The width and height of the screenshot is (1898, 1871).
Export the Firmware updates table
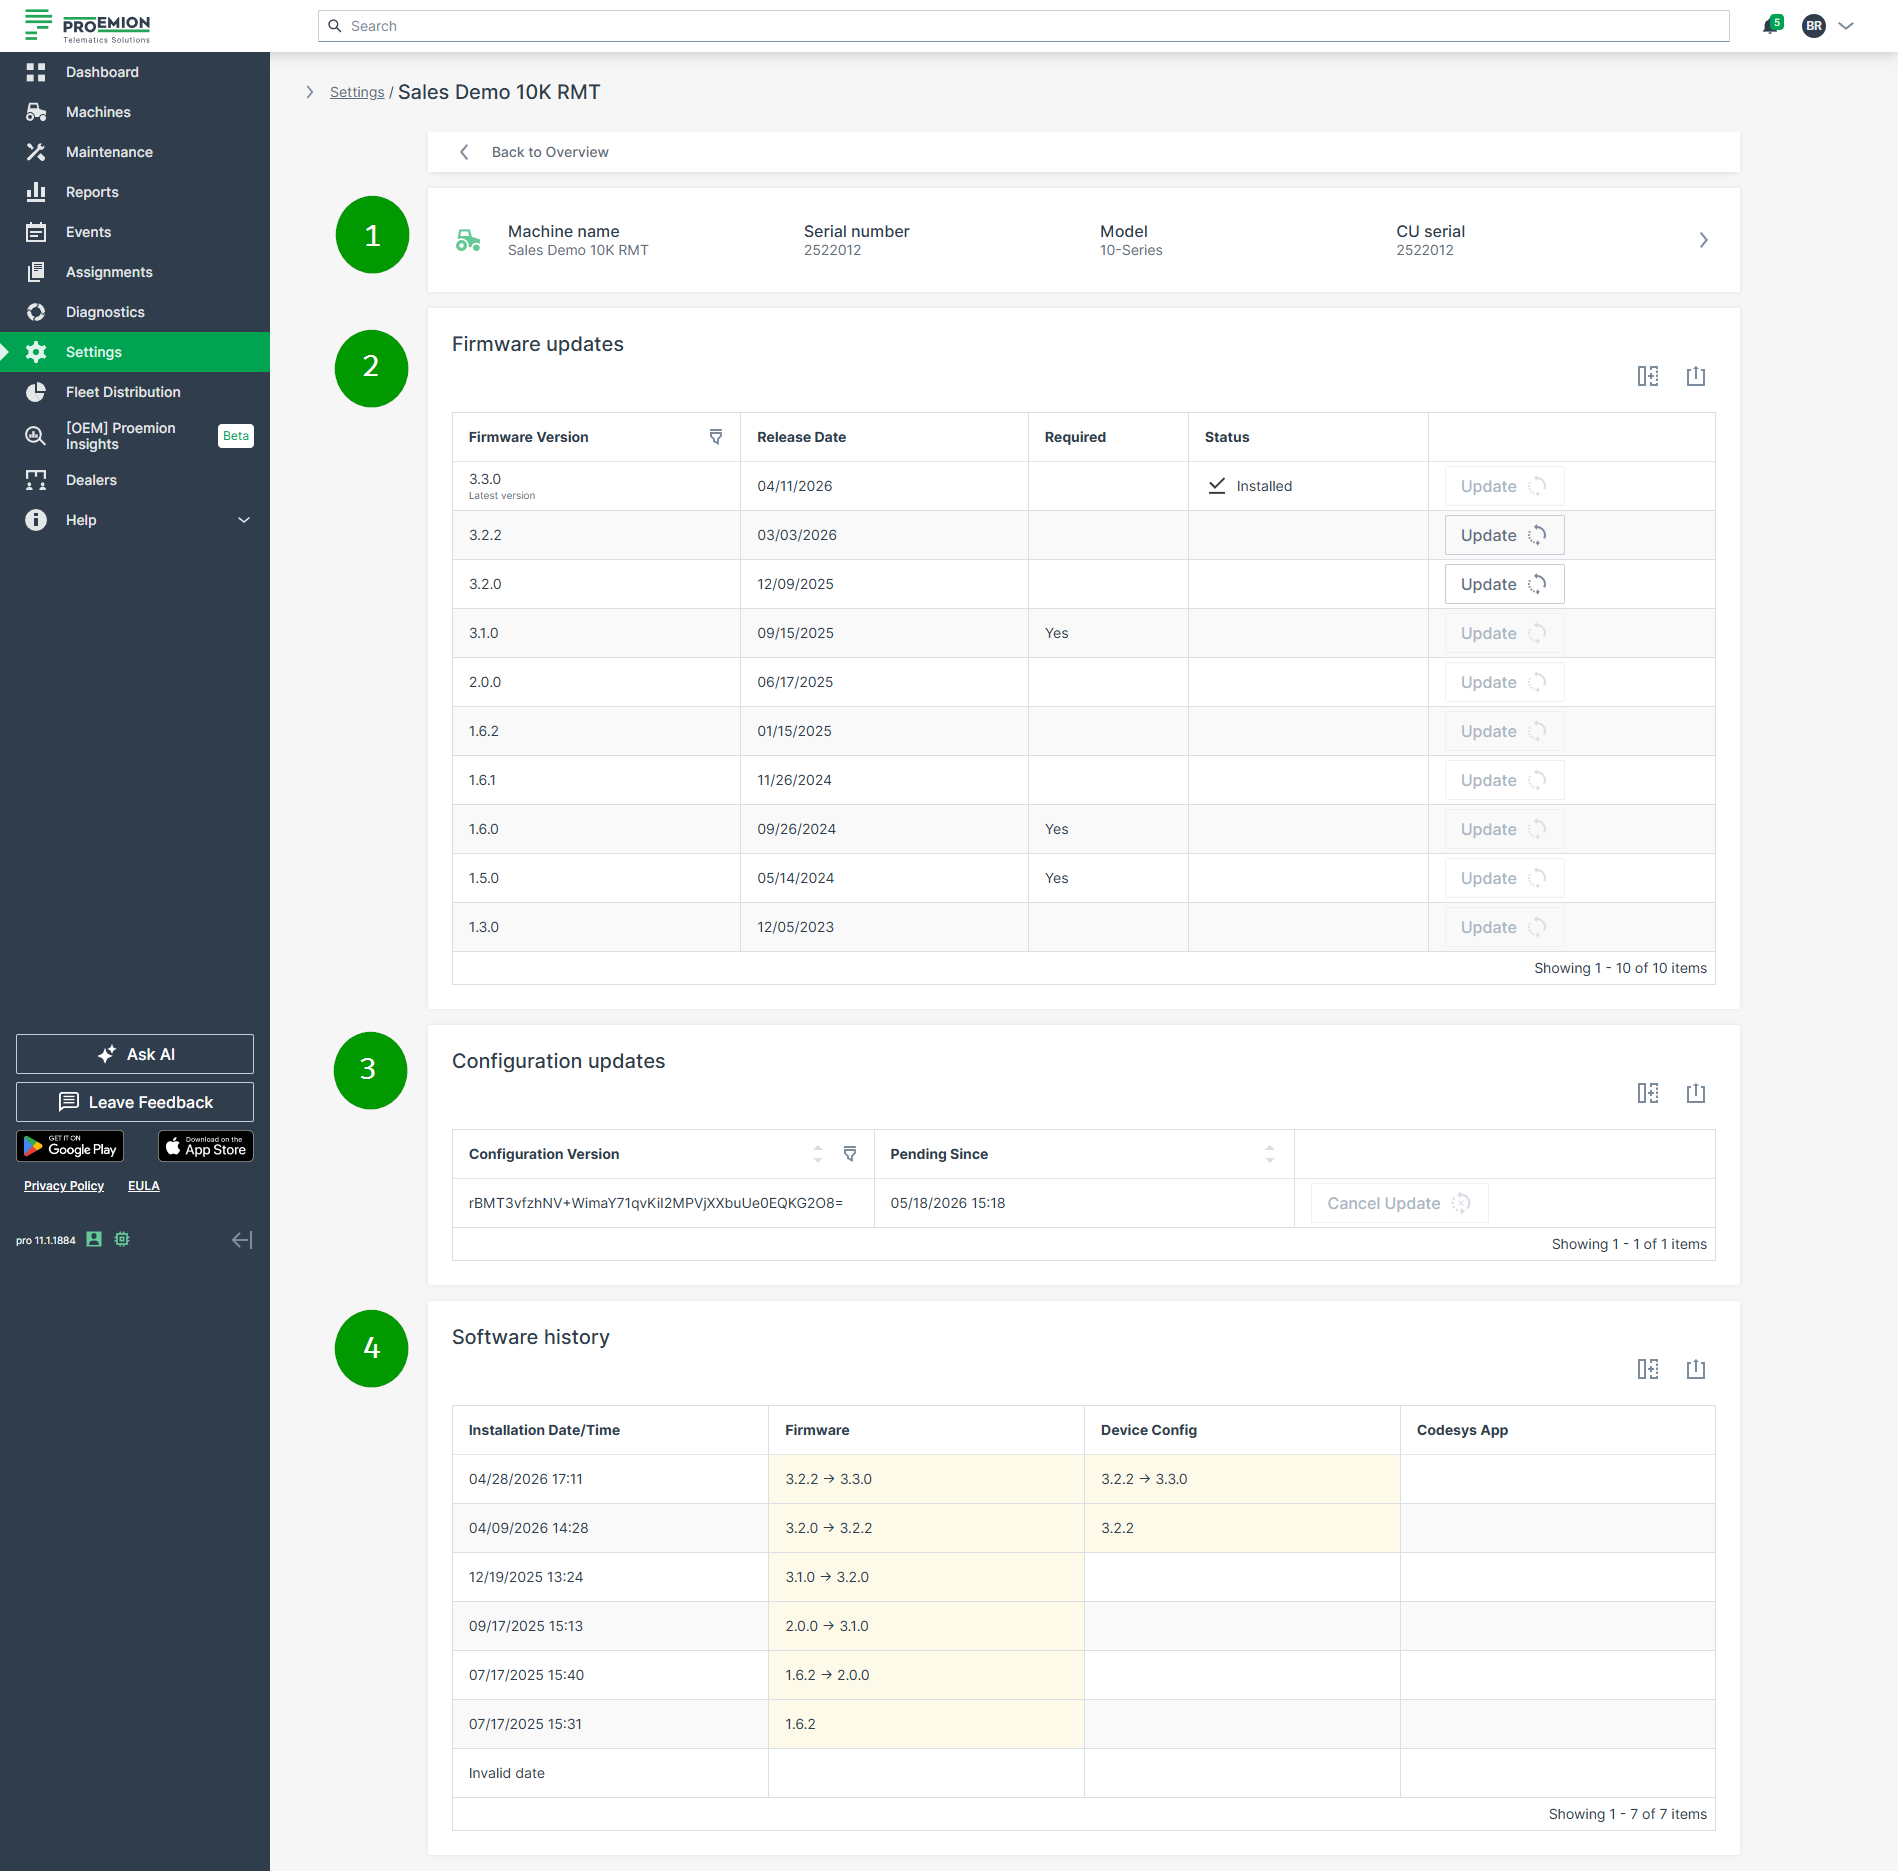coord(1695,376)
